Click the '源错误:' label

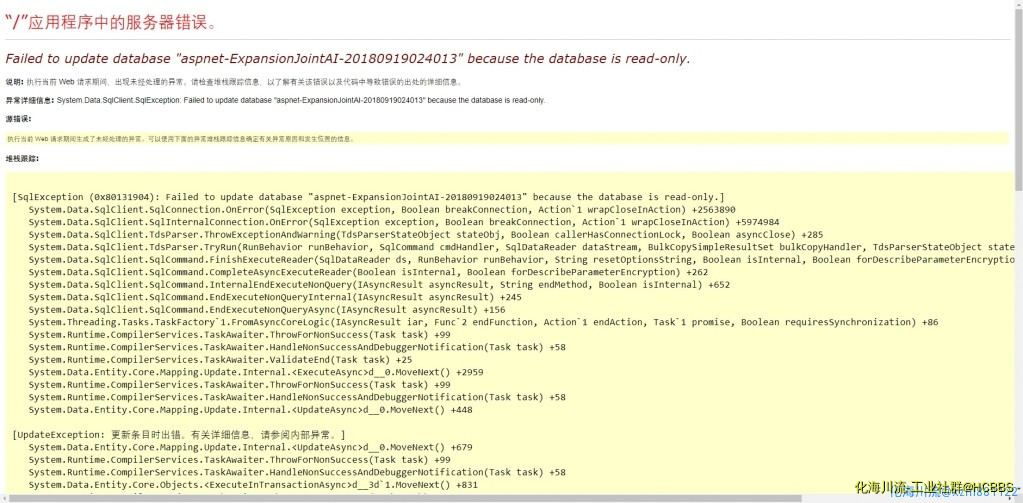(x=19, y=120)
